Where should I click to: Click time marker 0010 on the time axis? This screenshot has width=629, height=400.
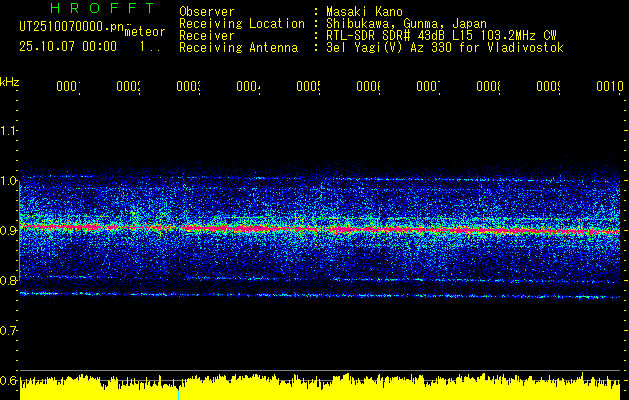point(610,86)
